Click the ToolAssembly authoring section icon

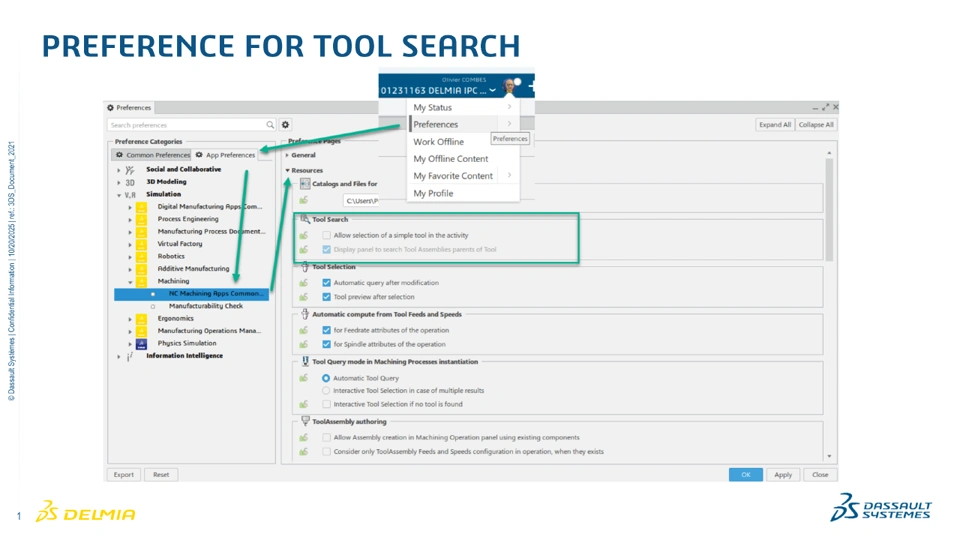click(x=305, y=421)
